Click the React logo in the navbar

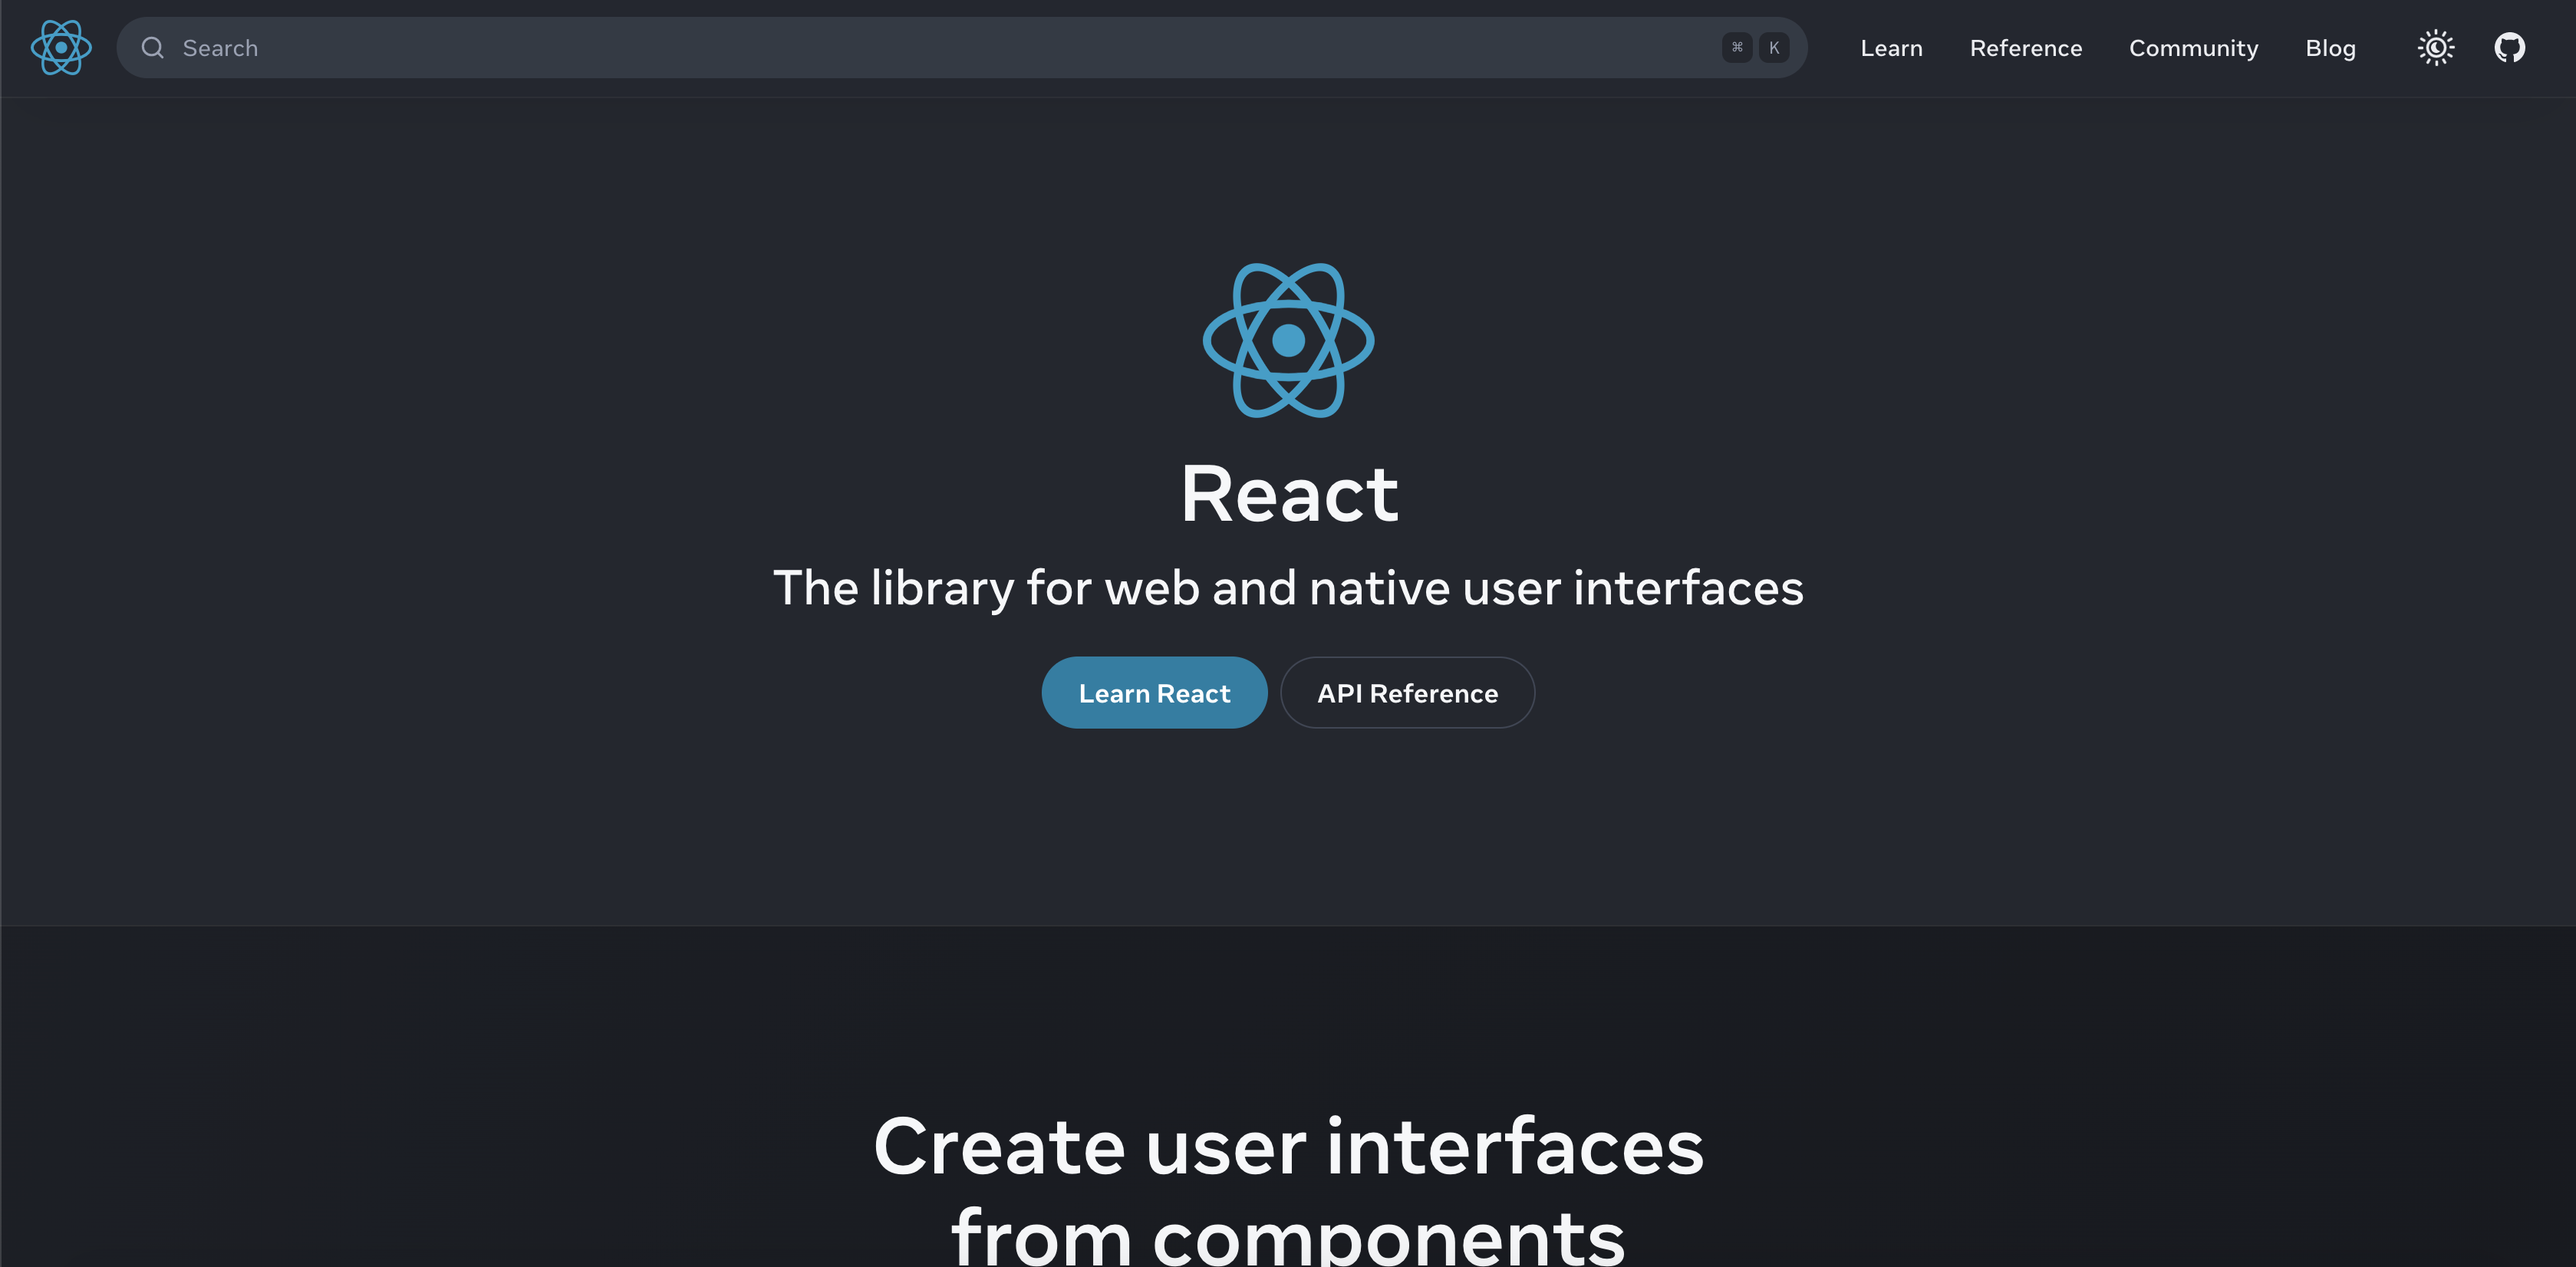pyautogui.click(x=61, y=48)
